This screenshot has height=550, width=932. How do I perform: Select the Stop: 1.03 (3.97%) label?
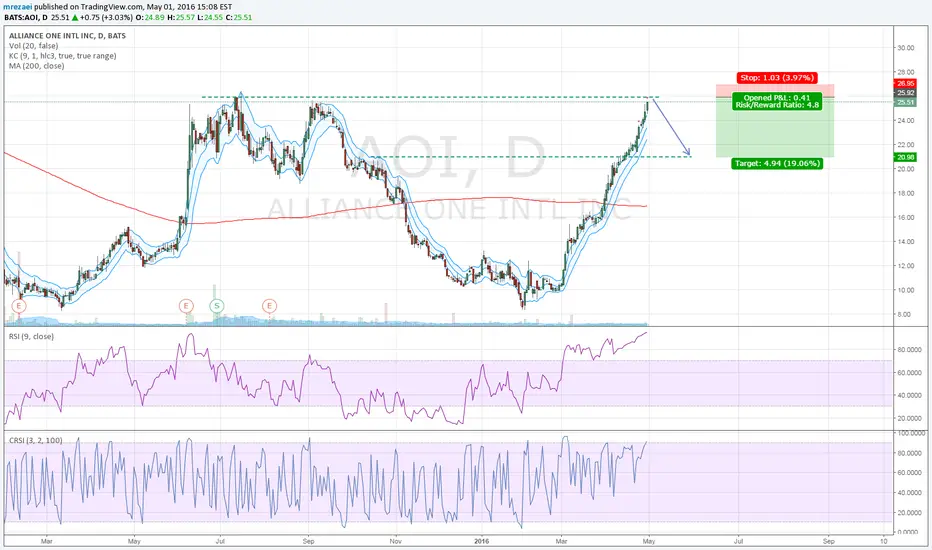[777, 78]
